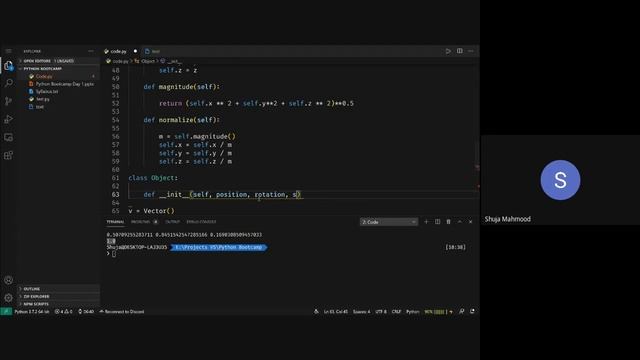Open Python Bootcamp Day 1 pptx file
The width and height of the screenshot is (640, 360).
(x=59, y=84)
